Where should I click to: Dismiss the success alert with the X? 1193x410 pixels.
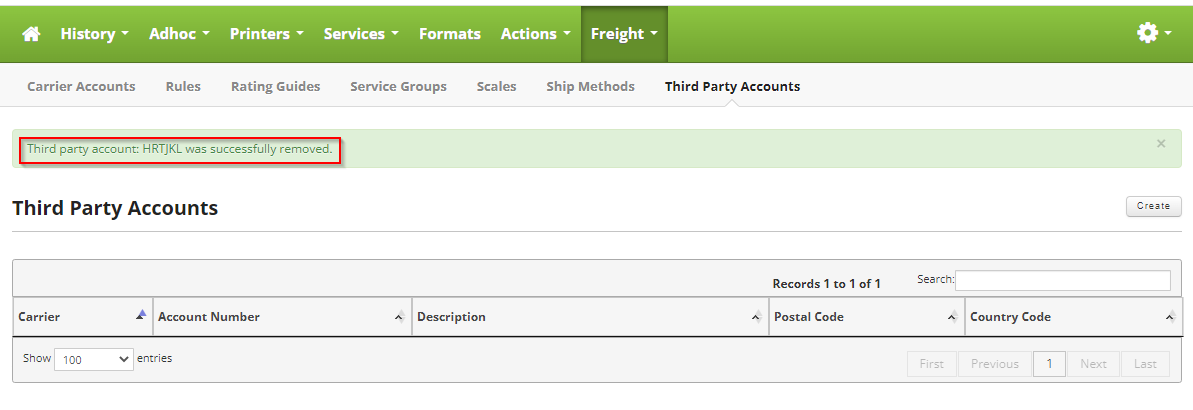[x=1161, y=143]
